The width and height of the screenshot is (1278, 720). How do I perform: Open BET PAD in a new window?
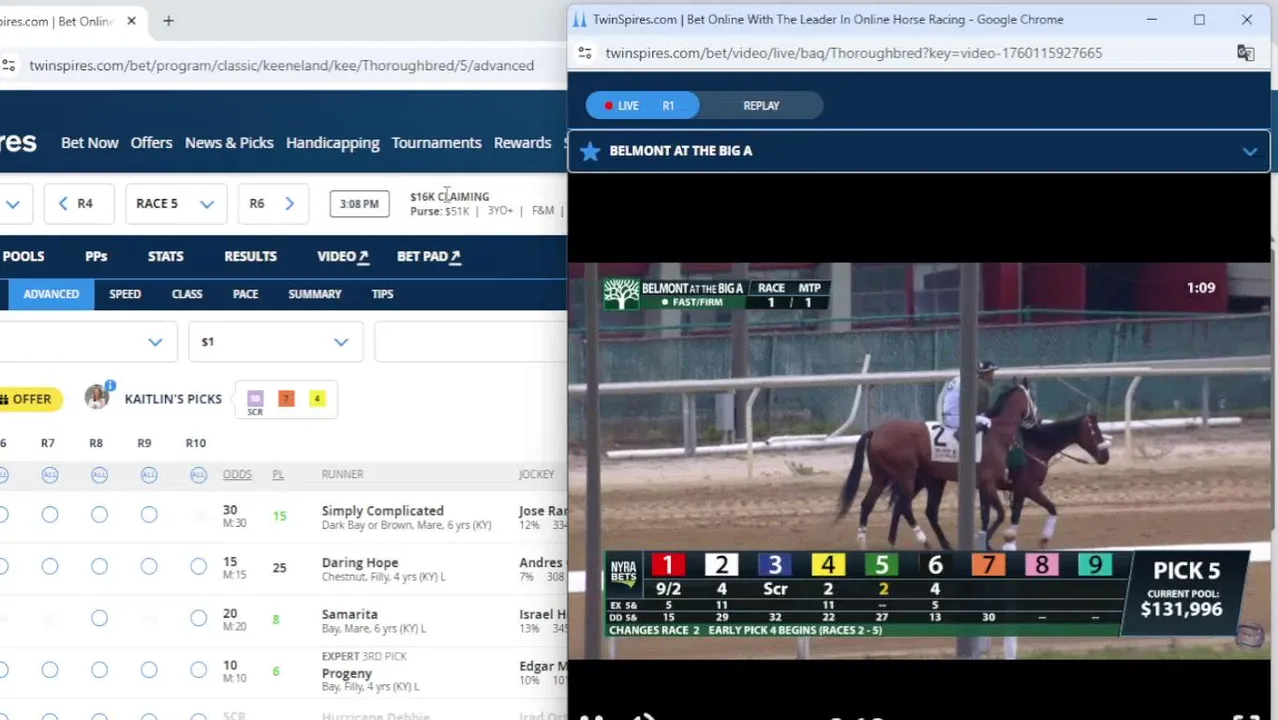point(429,256)
